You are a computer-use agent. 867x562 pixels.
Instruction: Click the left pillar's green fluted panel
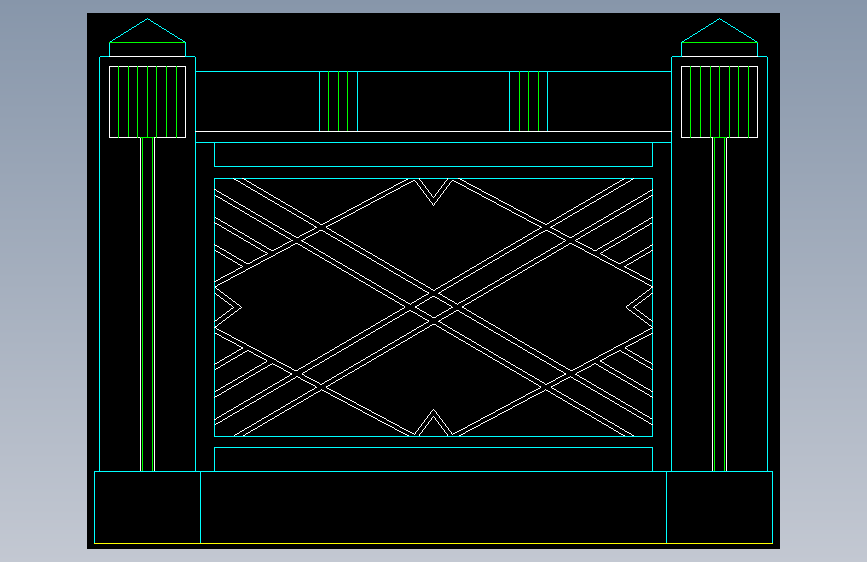click(x=148, y=102)
